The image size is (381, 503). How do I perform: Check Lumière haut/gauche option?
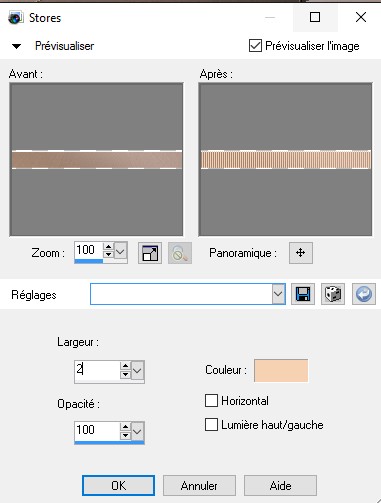[x=211, y=425]
